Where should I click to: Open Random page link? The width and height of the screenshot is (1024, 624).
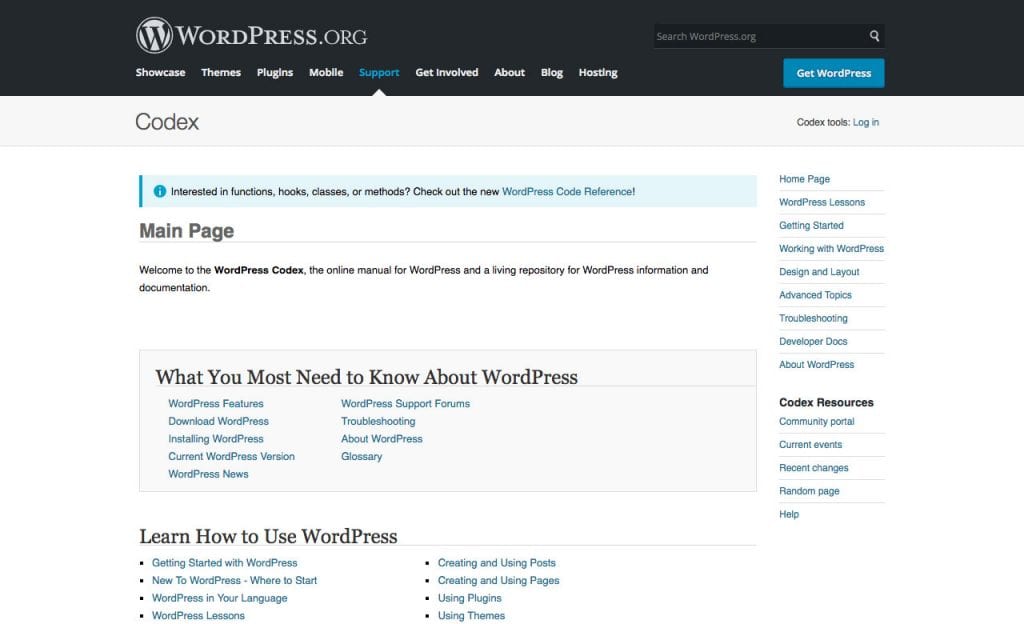click(x=808, y=491)
